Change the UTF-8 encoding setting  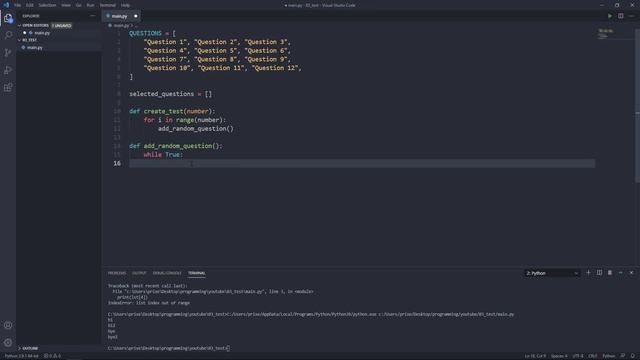tap(578, 356)
